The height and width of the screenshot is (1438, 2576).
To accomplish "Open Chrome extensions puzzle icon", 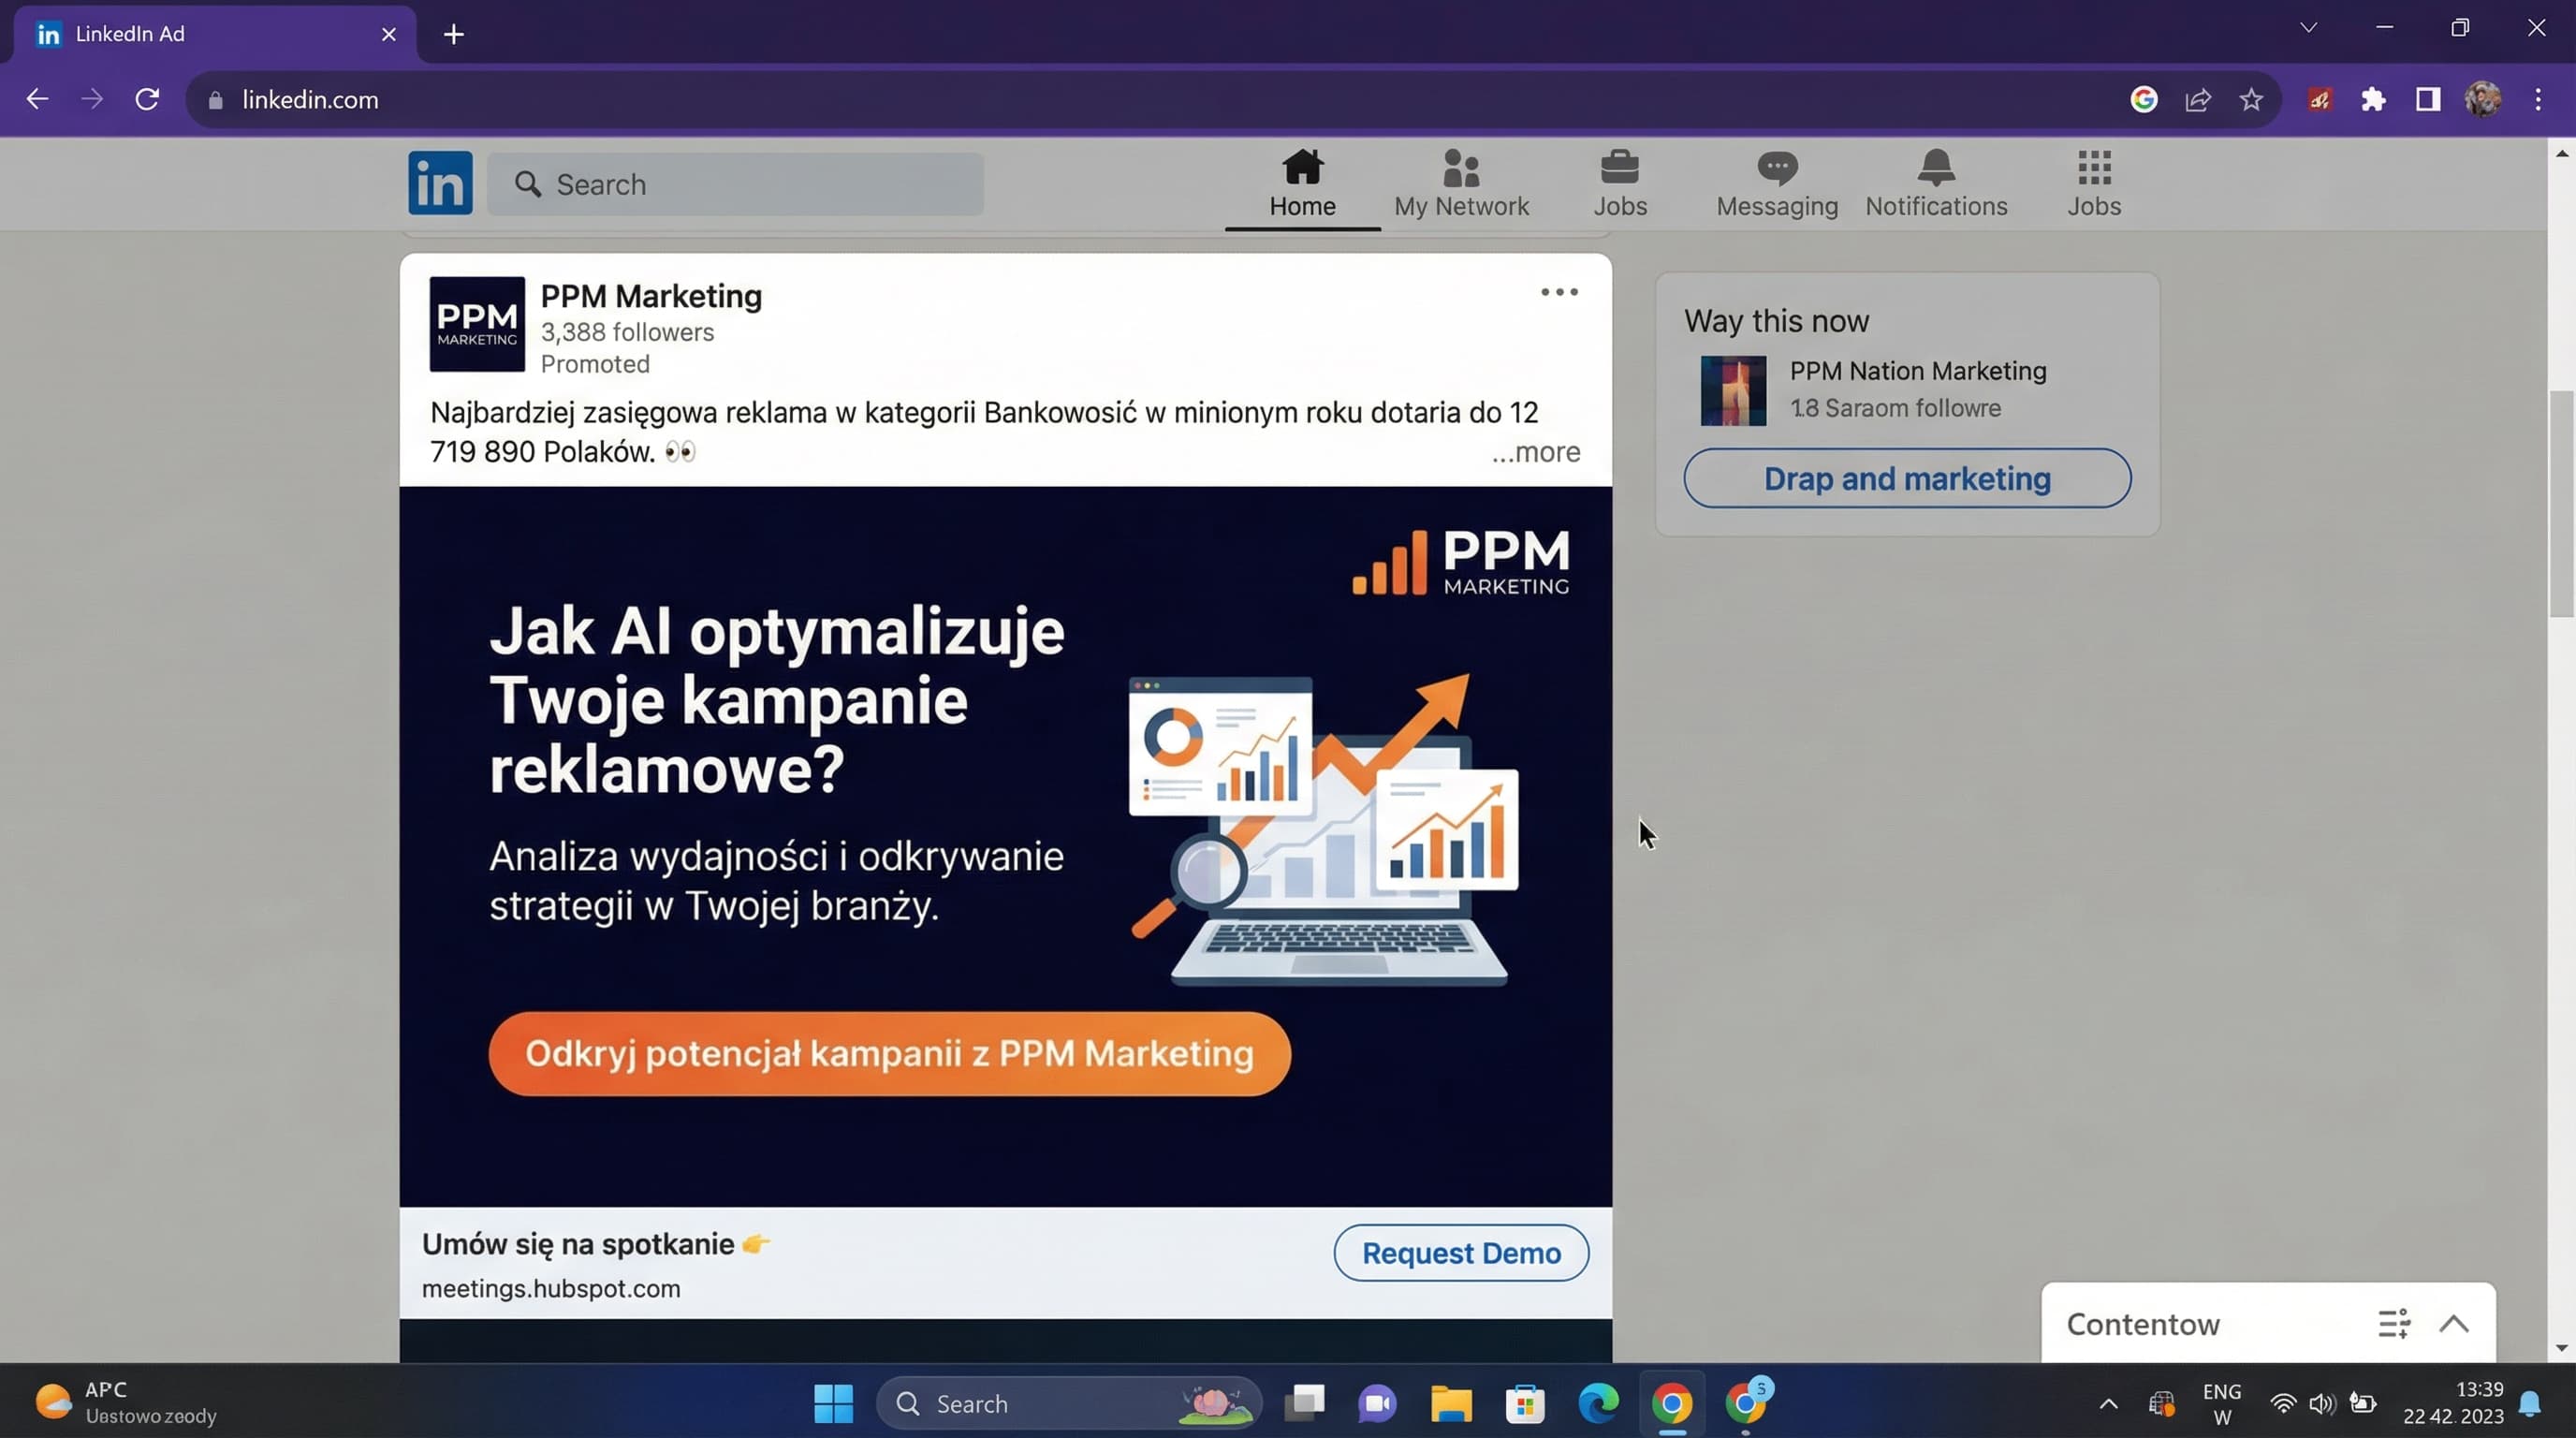I will coord(2374,99).
